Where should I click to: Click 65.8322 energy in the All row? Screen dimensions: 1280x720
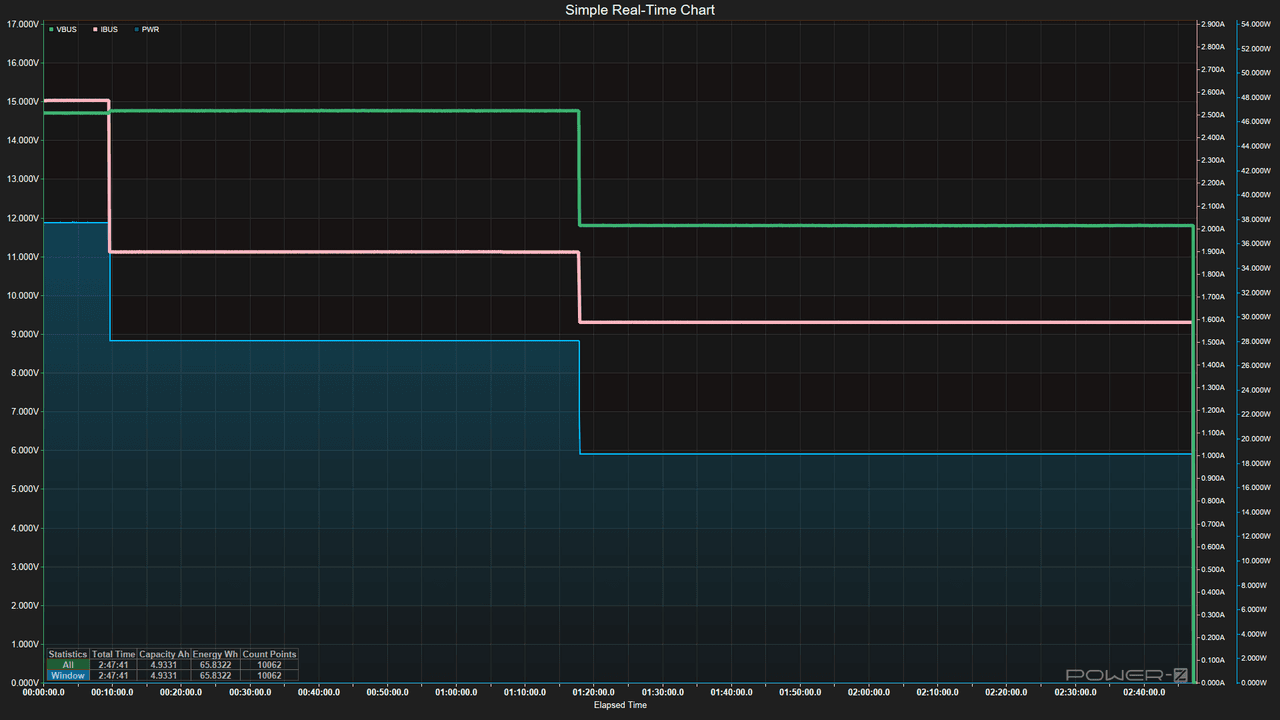[216, 665]
